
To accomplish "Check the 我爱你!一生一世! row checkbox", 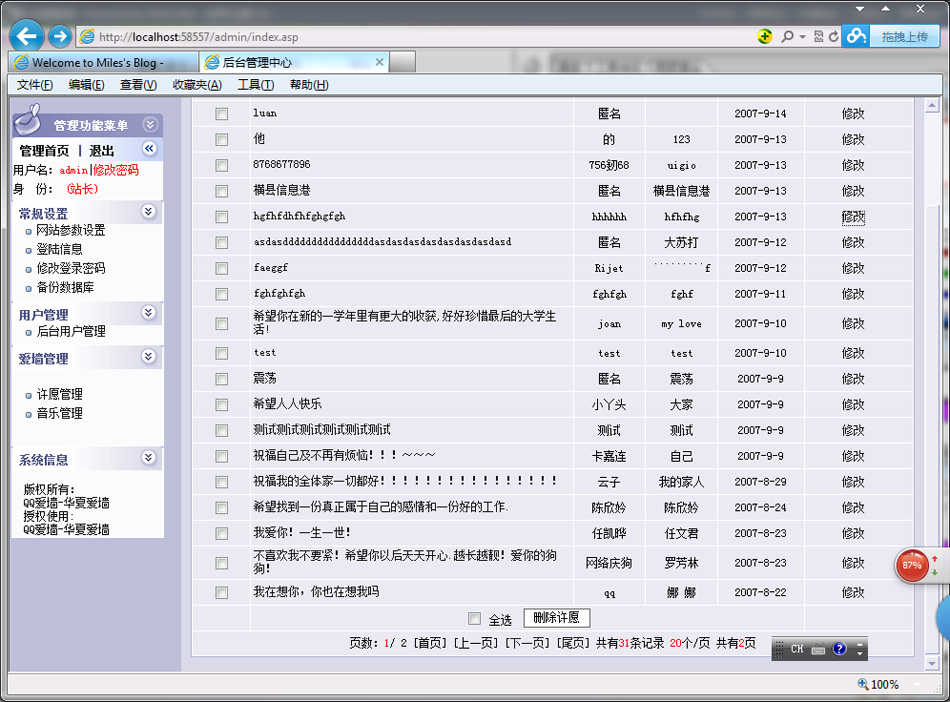I will (x=222, y=534).
